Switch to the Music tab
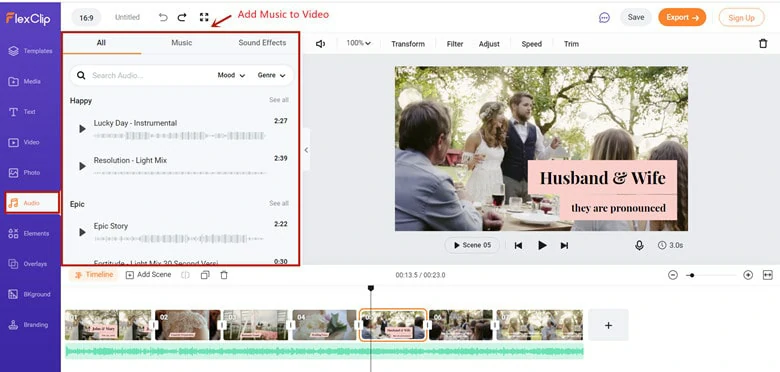This screenshot has width=780, height=372. pos(182,43)
